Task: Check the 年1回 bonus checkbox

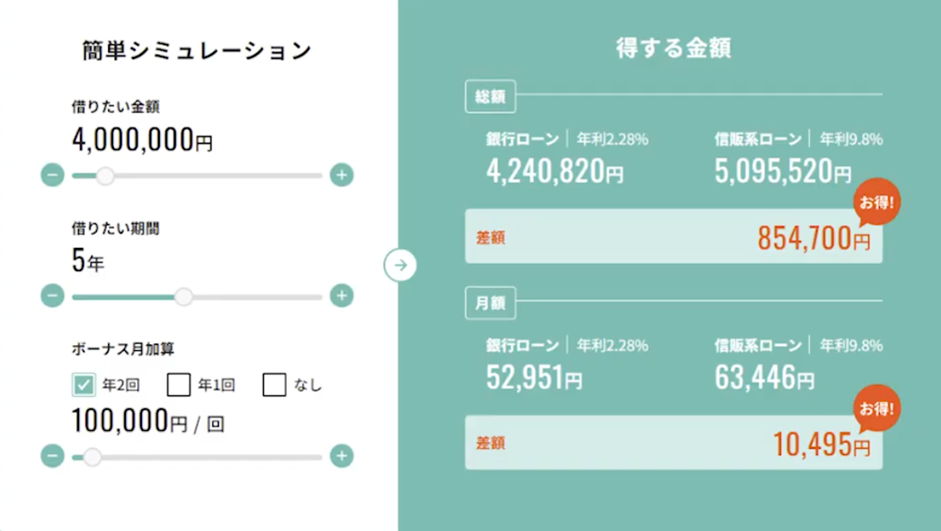Action: (179, 384)
